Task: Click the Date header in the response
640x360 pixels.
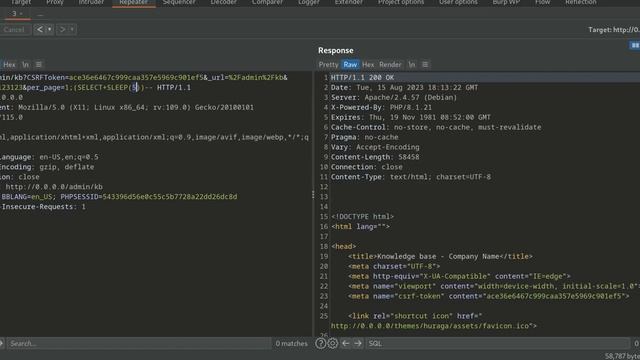Action: pyautogui.click(x=404, y=87)
